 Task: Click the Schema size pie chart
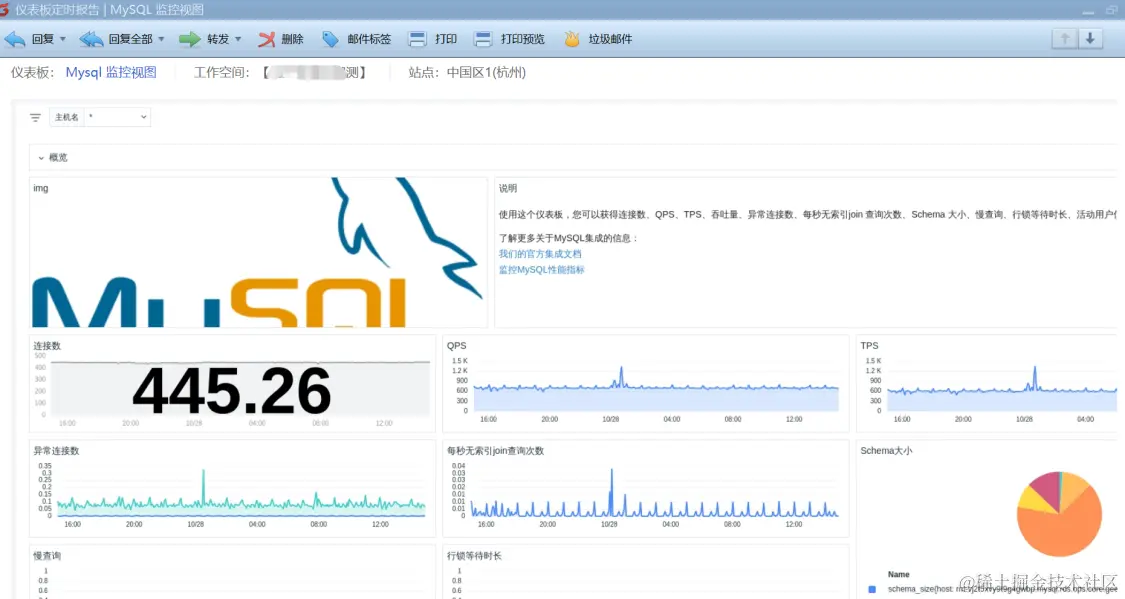pyautogui.click(x=1059, y=514)
